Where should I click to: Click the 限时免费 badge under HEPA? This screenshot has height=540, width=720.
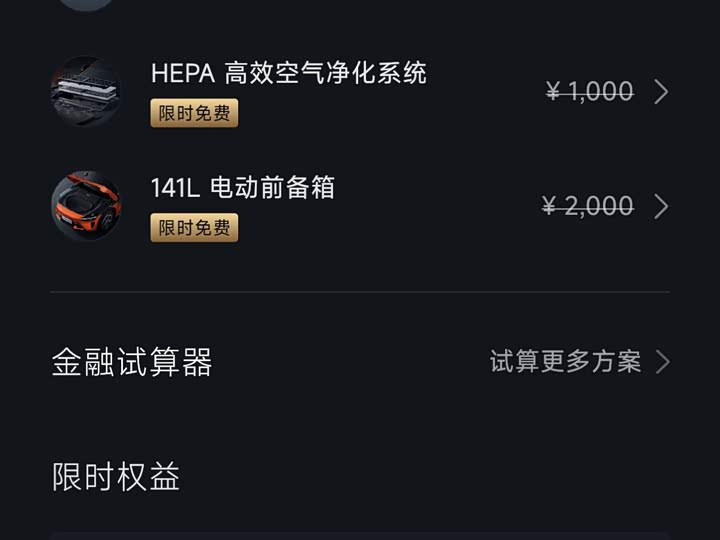(194, 113)
